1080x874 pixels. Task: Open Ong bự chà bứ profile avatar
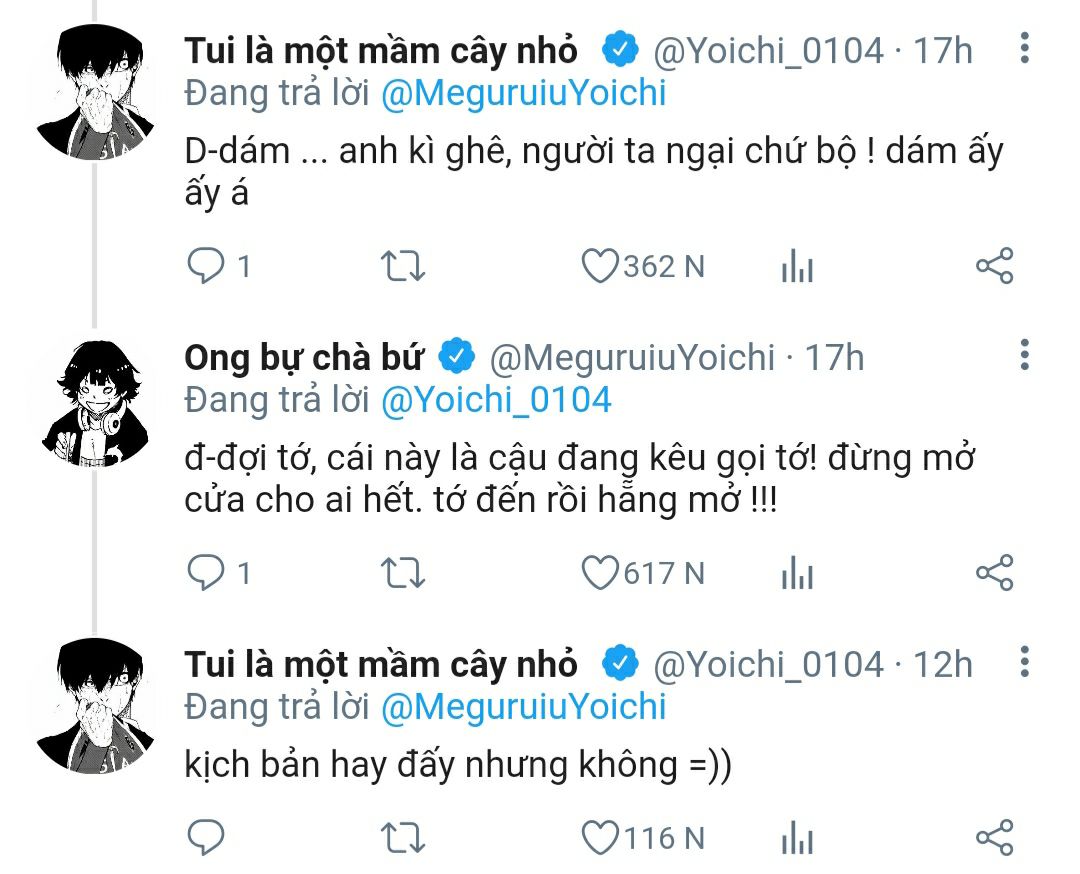[x=95, y=400]
